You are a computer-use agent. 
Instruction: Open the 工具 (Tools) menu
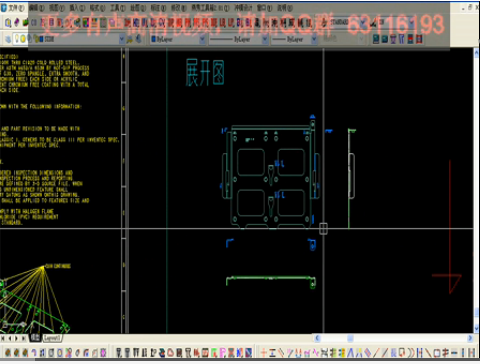click(118, 7)
